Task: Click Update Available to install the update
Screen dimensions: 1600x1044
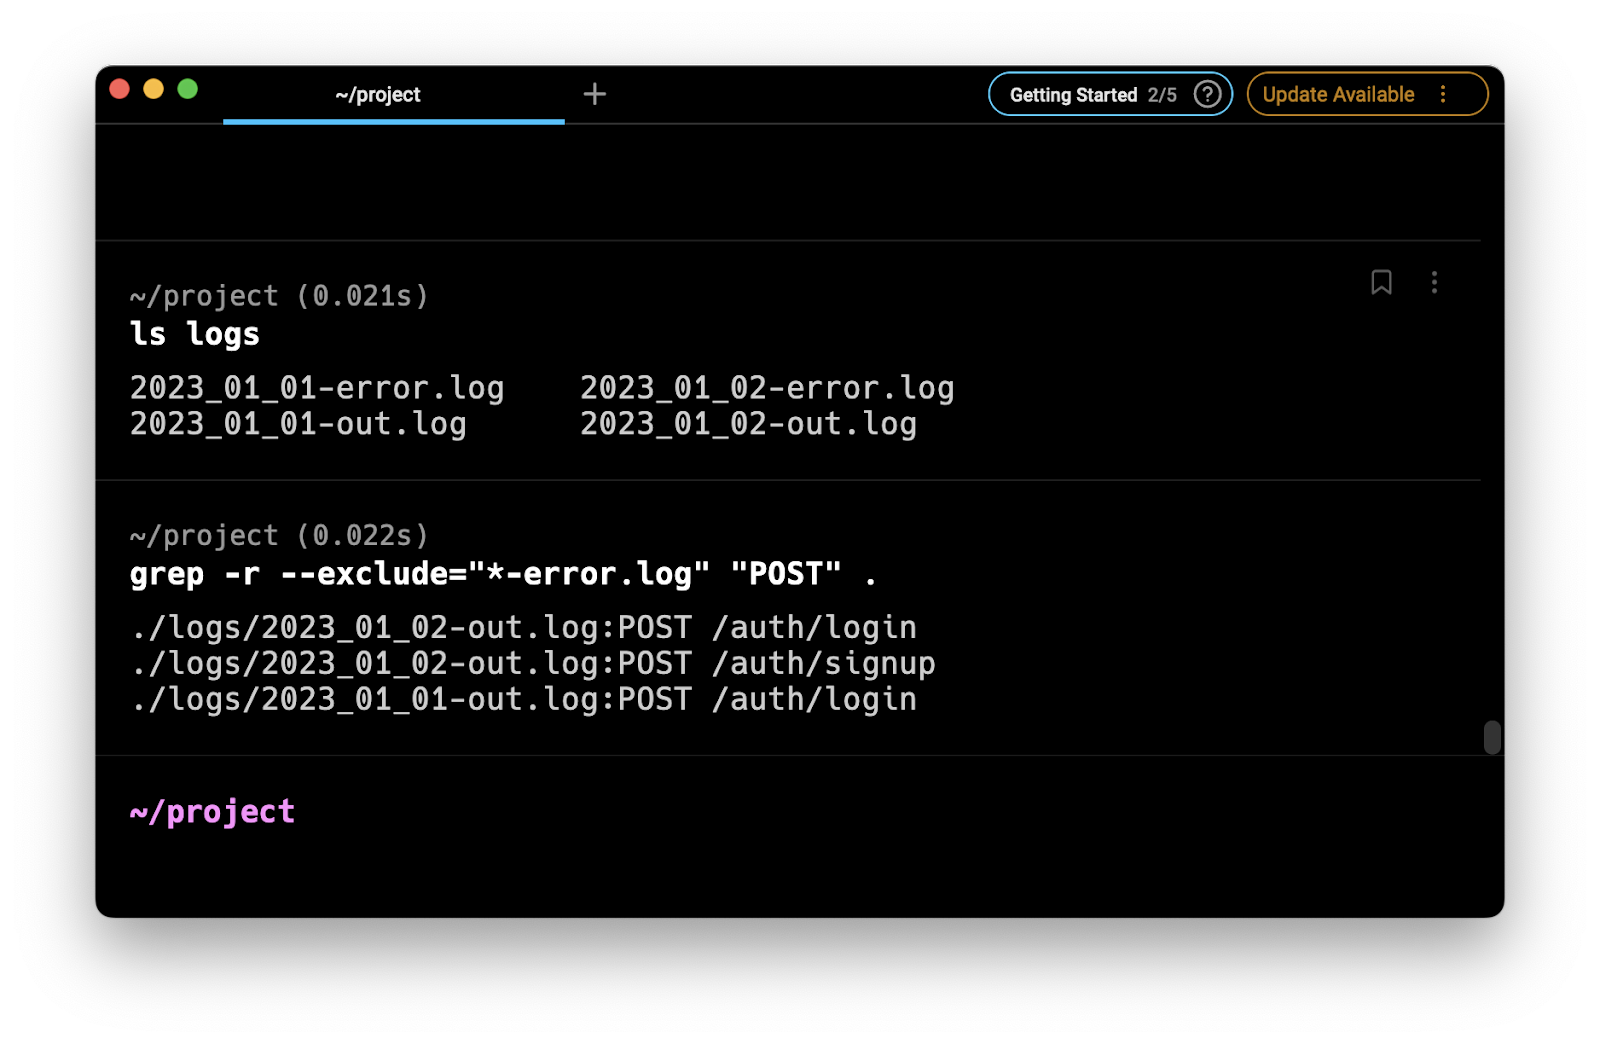Action: pyautogui.click(x=1338, y=93)
